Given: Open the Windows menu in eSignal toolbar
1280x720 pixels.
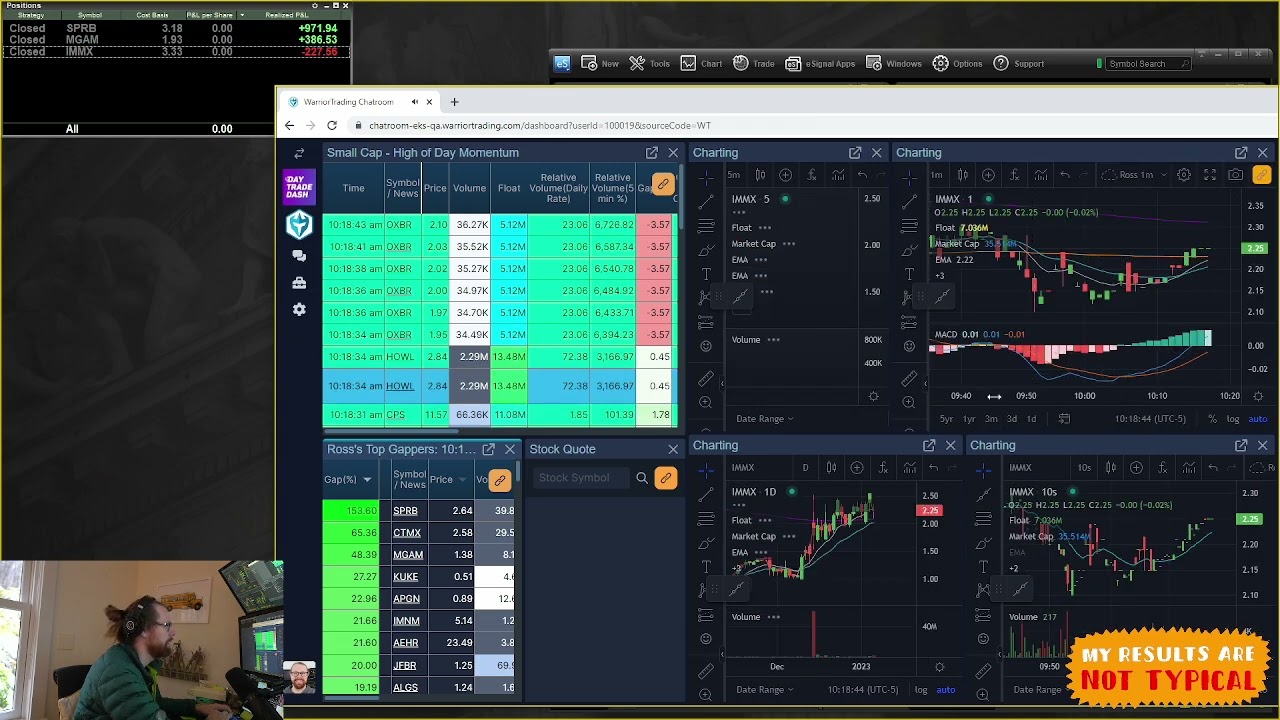Looking at the screenshot, I should (894, 64).
